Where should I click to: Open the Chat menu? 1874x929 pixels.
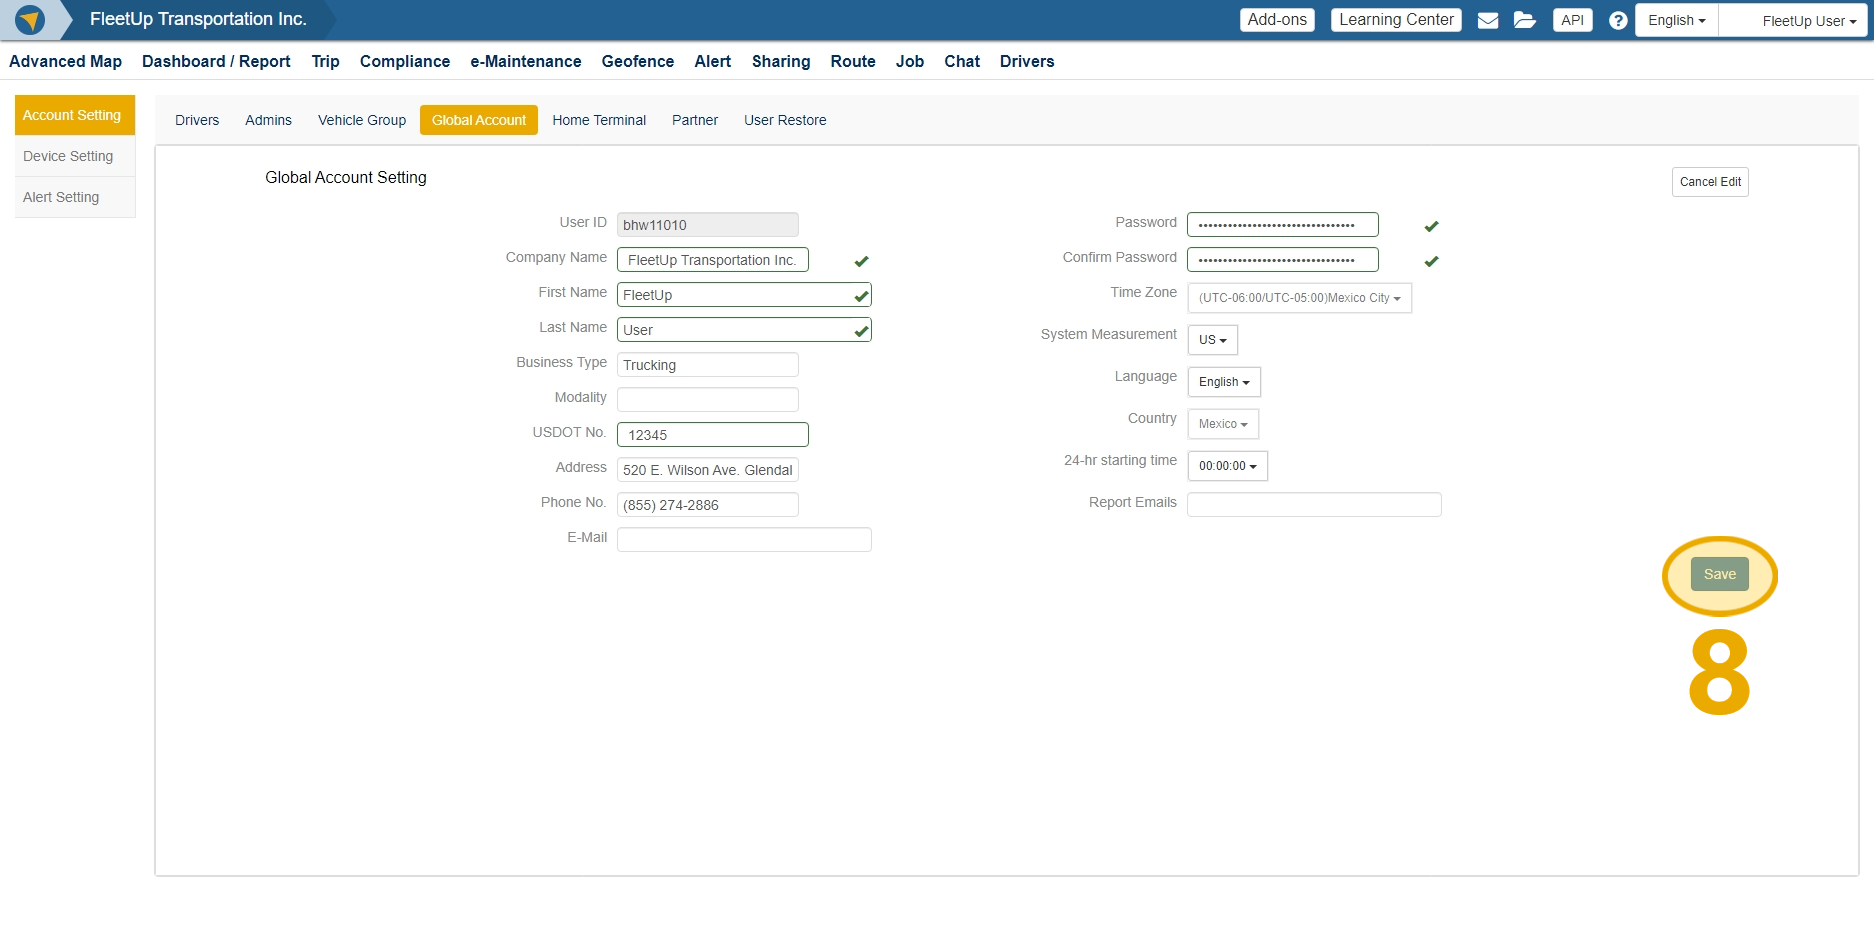coord(962,61)
